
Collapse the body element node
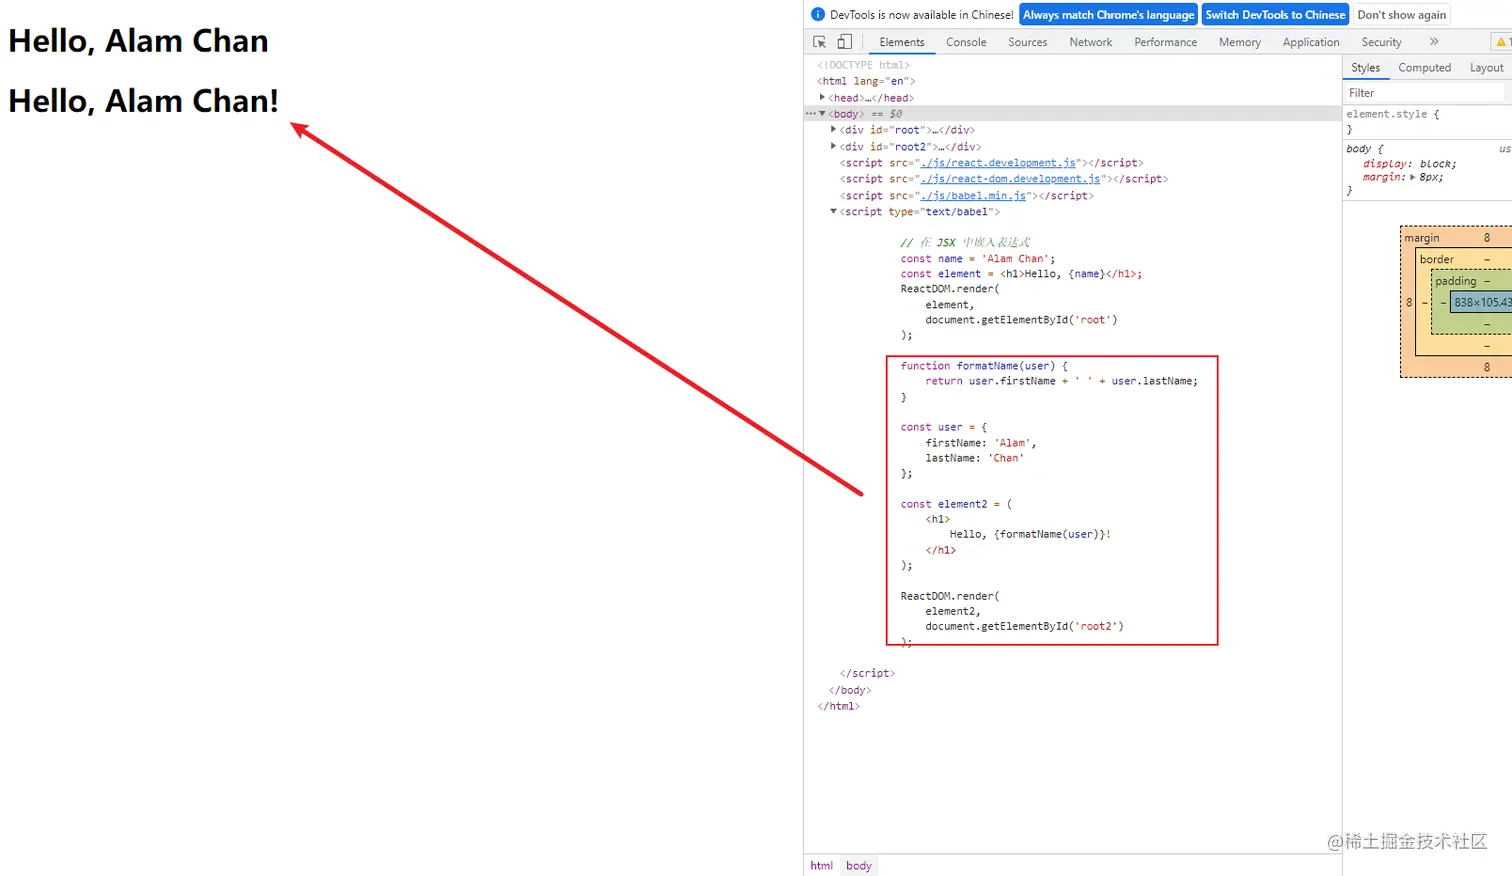[822, 114]
